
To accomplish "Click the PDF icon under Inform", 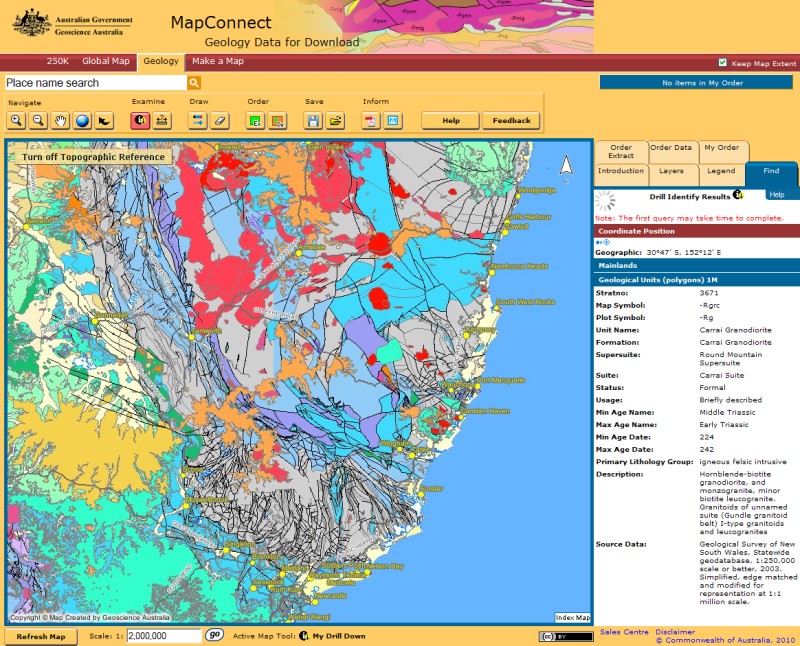I will coord(370,121).
